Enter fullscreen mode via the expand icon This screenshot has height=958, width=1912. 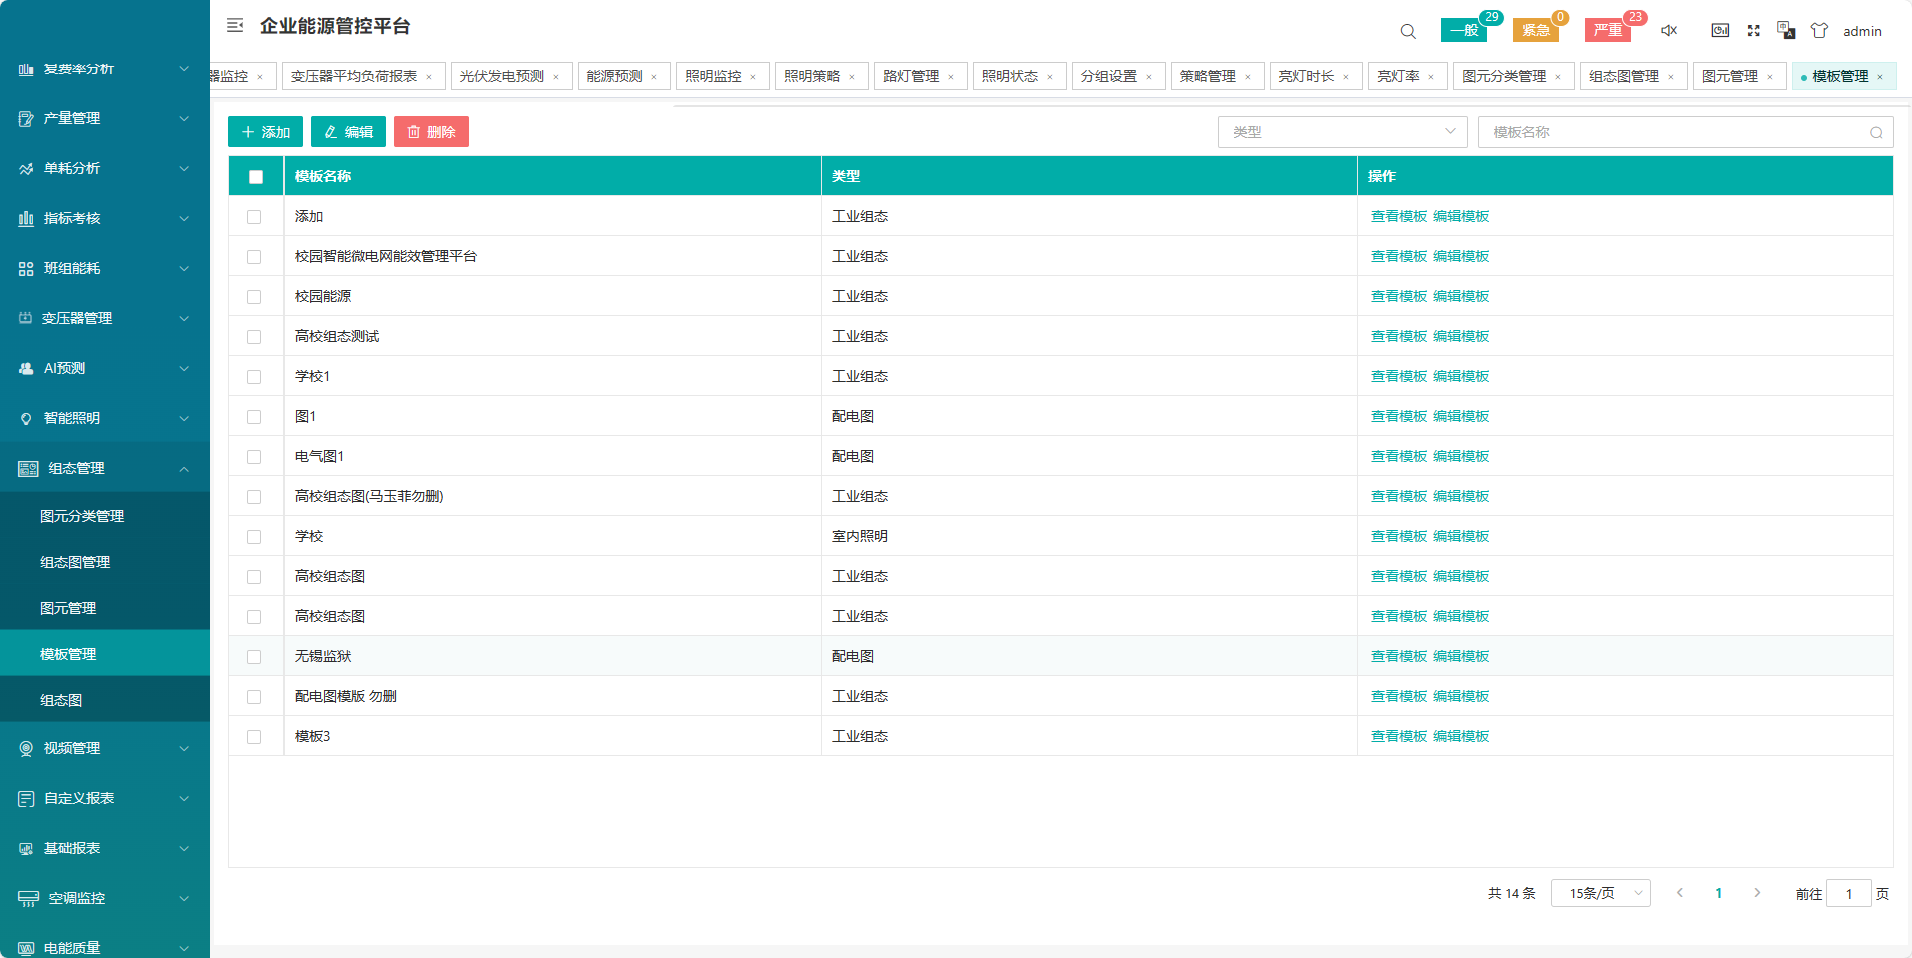[1753, 31]
